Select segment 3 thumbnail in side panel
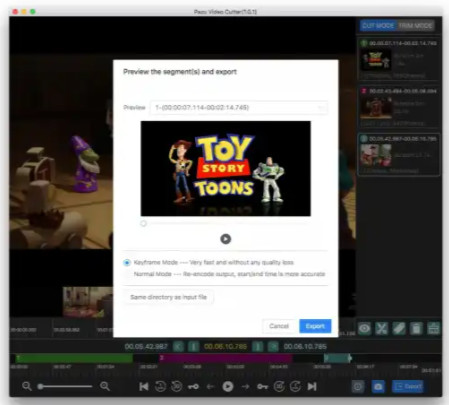Image resolution: width=449 pixels, height=405 pixels. (376, 155)
